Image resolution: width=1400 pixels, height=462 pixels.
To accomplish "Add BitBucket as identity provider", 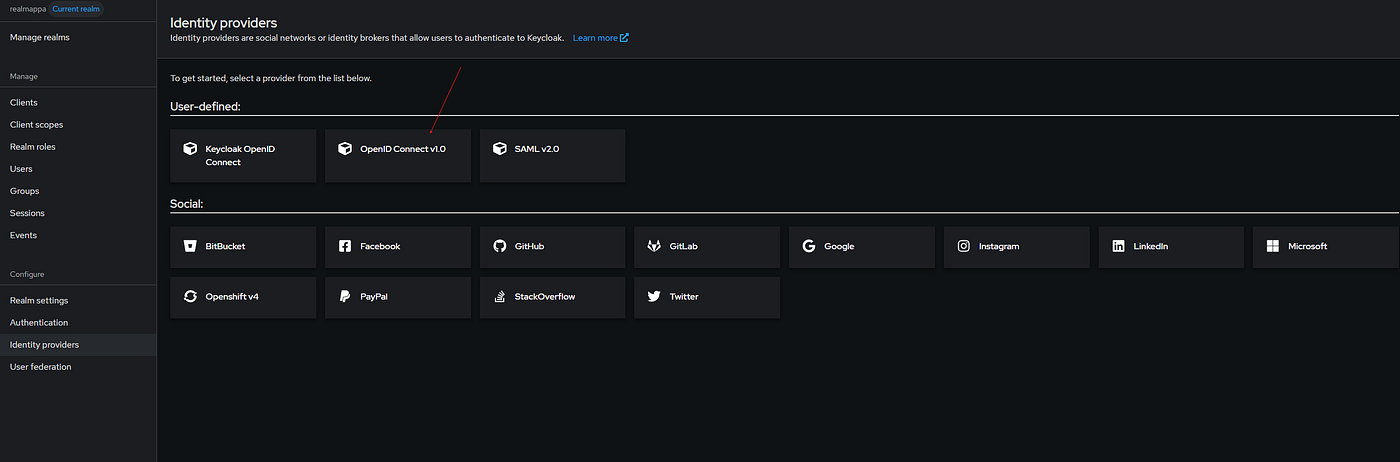I will click(x=243, y=247).
